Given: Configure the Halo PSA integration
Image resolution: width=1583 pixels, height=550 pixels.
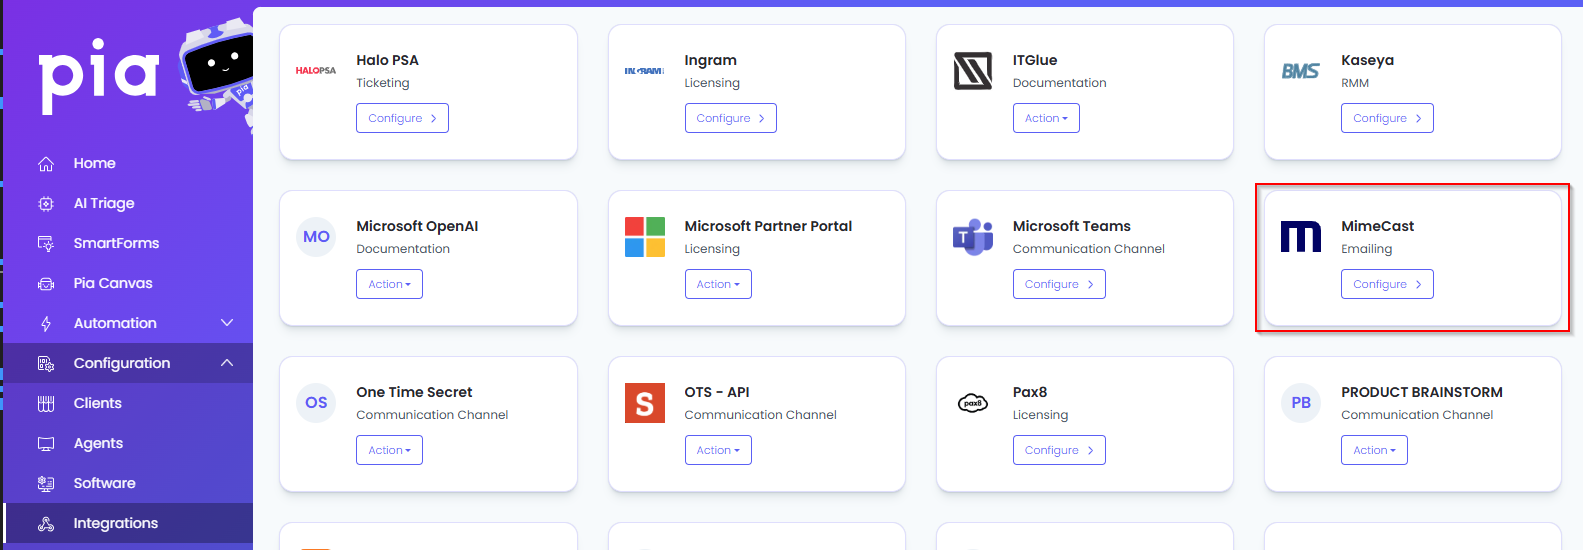Looking at the screenshot, I should click(x=402, y=118).
